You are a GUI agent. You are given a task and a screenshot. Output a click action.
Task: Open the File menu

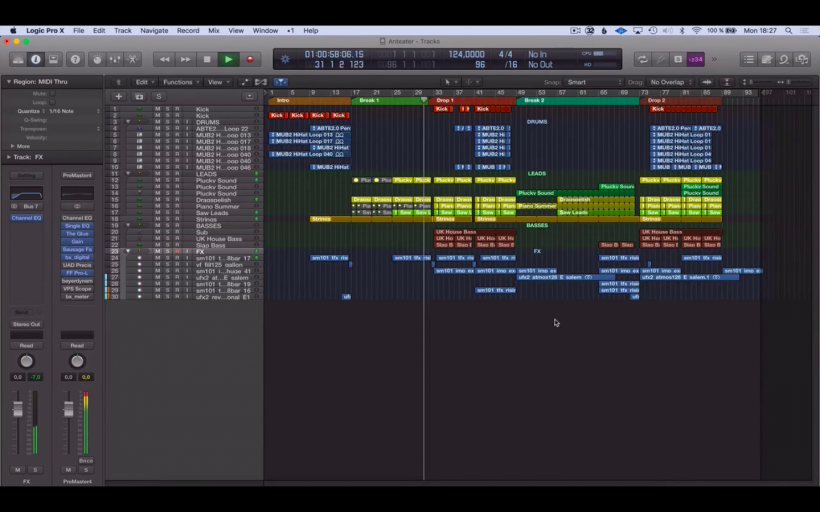click(78, 30)
